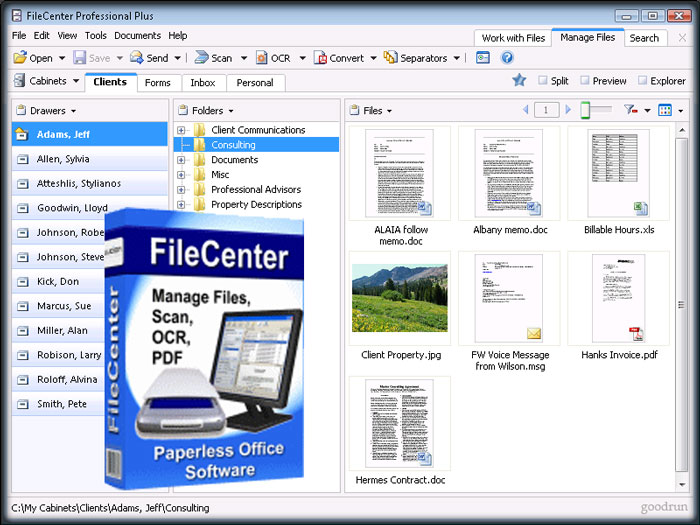Switch to the Search tab
Viewport: 700px width, 525px height.
click(644, 38)
